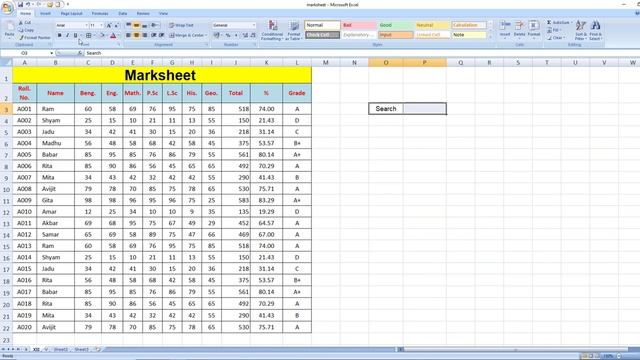Click AutoSum in Editing group
Viewport: 640px width, 360px height.
tap(559, 22)
